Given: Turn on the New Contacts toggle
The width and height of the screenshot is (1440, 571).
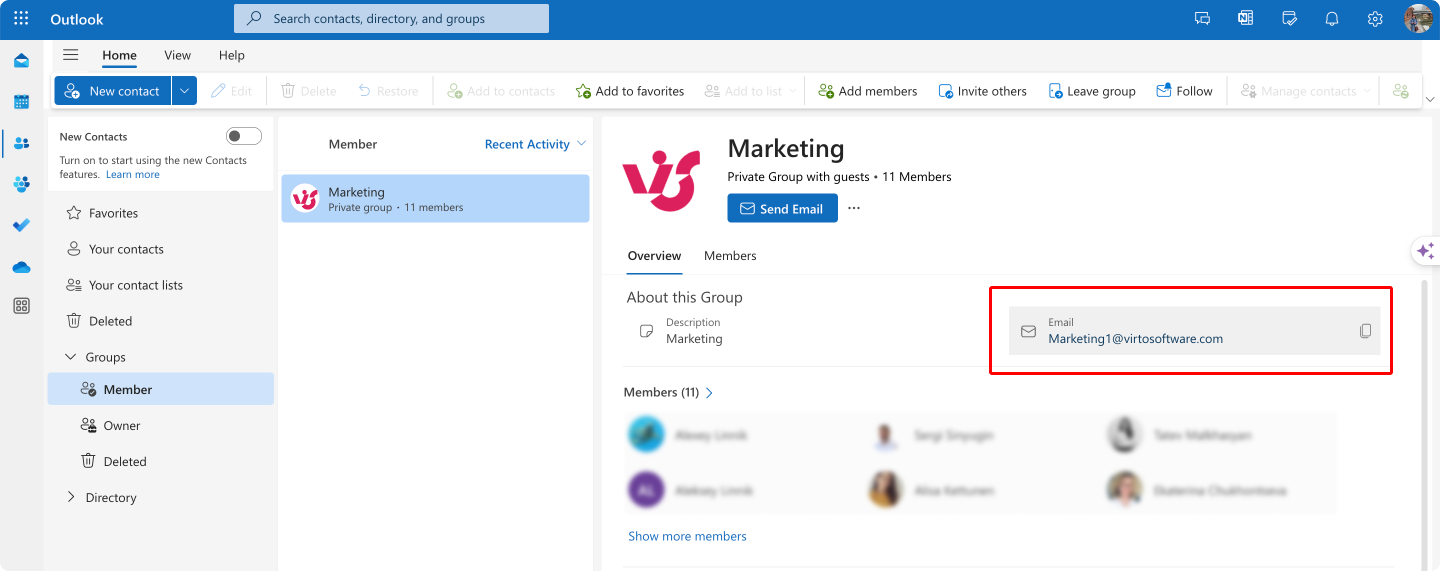Looking at the screenshot, I should pyautogui.click(x=244, y=136).
